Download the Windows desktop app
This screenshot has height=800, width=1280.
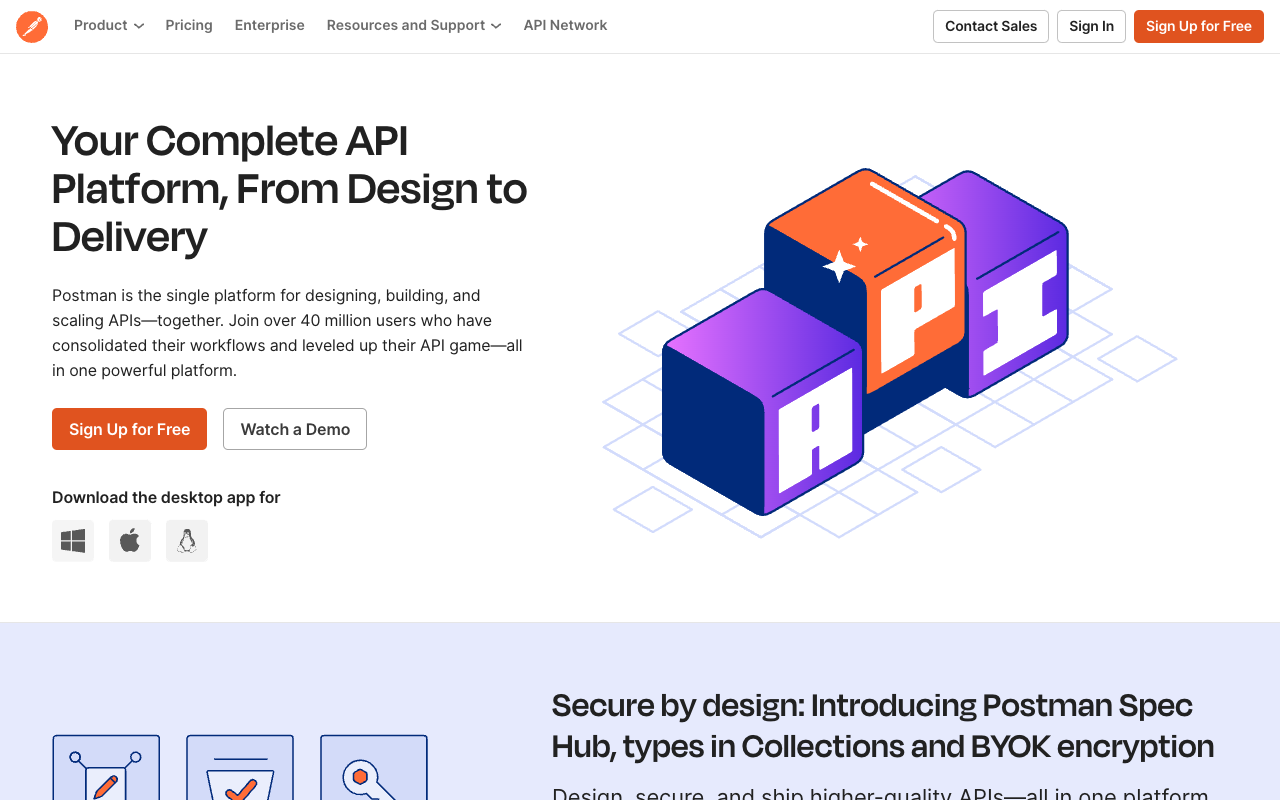[x=73, y=541]
